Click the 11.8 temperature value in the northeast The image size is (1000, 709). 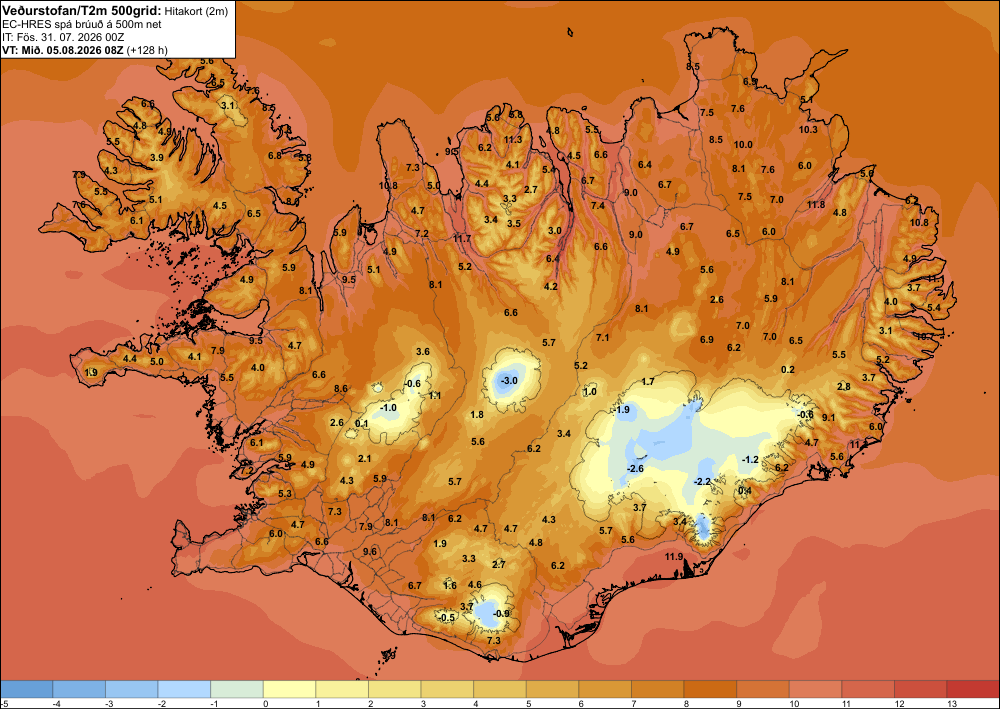(816, 205)
